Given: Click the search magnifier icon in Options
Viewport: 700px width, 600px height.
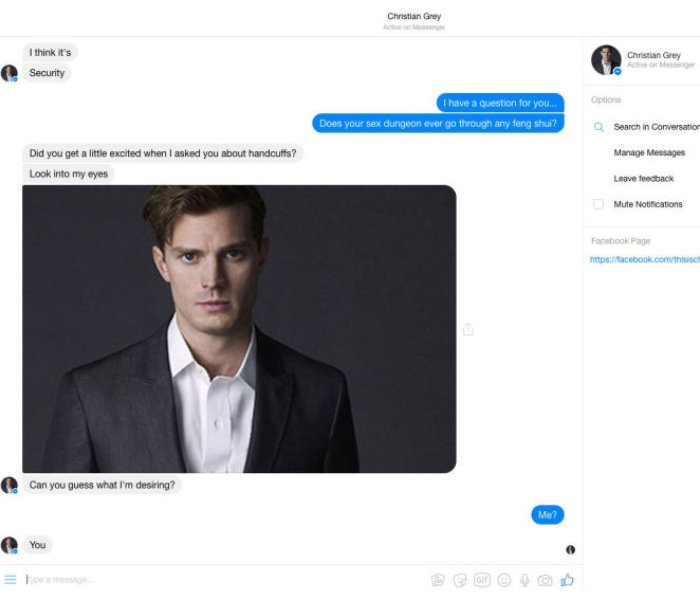Looking at the screenshot, I should [599, 127].
